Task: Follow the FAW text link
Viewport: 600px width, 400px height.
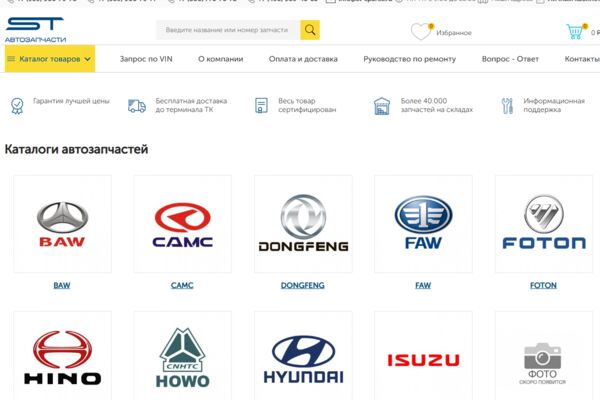Action: [x=423, y=285]
